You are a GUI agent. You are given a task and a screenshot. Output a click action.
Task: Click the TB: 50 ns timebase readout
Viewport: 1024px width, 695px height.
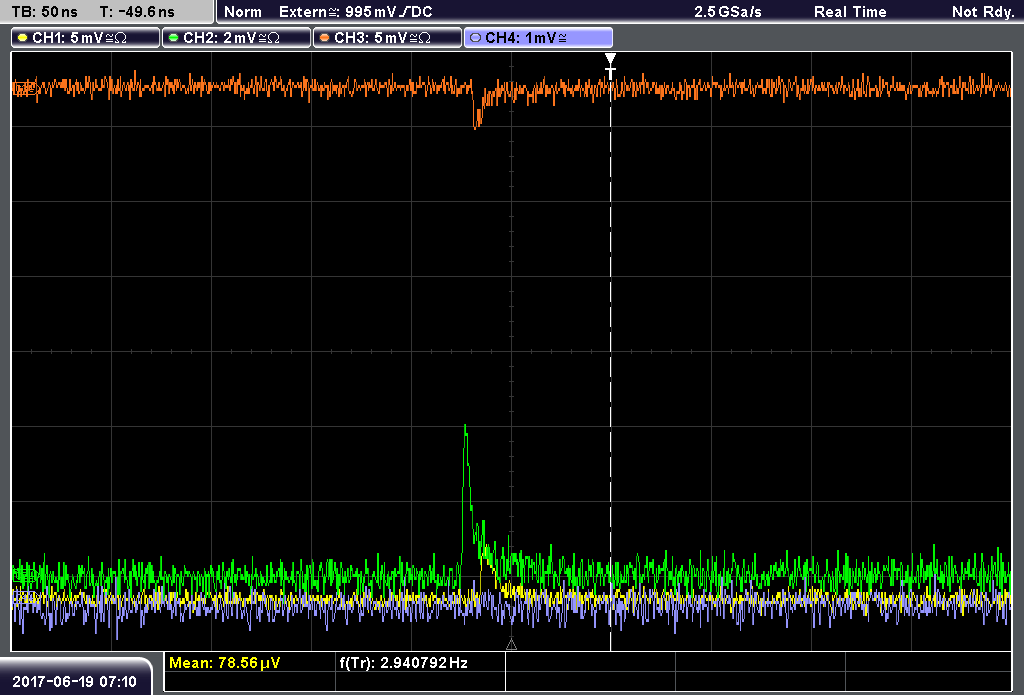pyautogui.click(x=44, y=12)
